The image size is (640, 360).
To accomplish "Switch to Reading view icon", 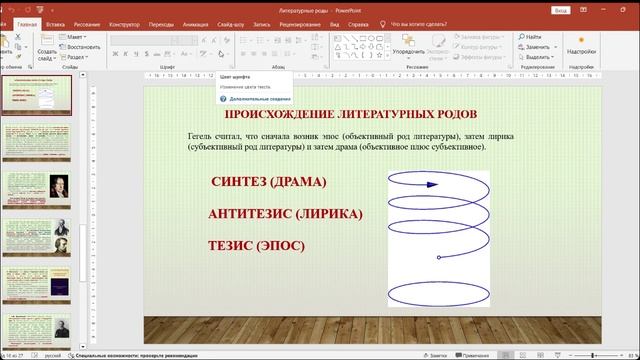I will pos(540,356).
